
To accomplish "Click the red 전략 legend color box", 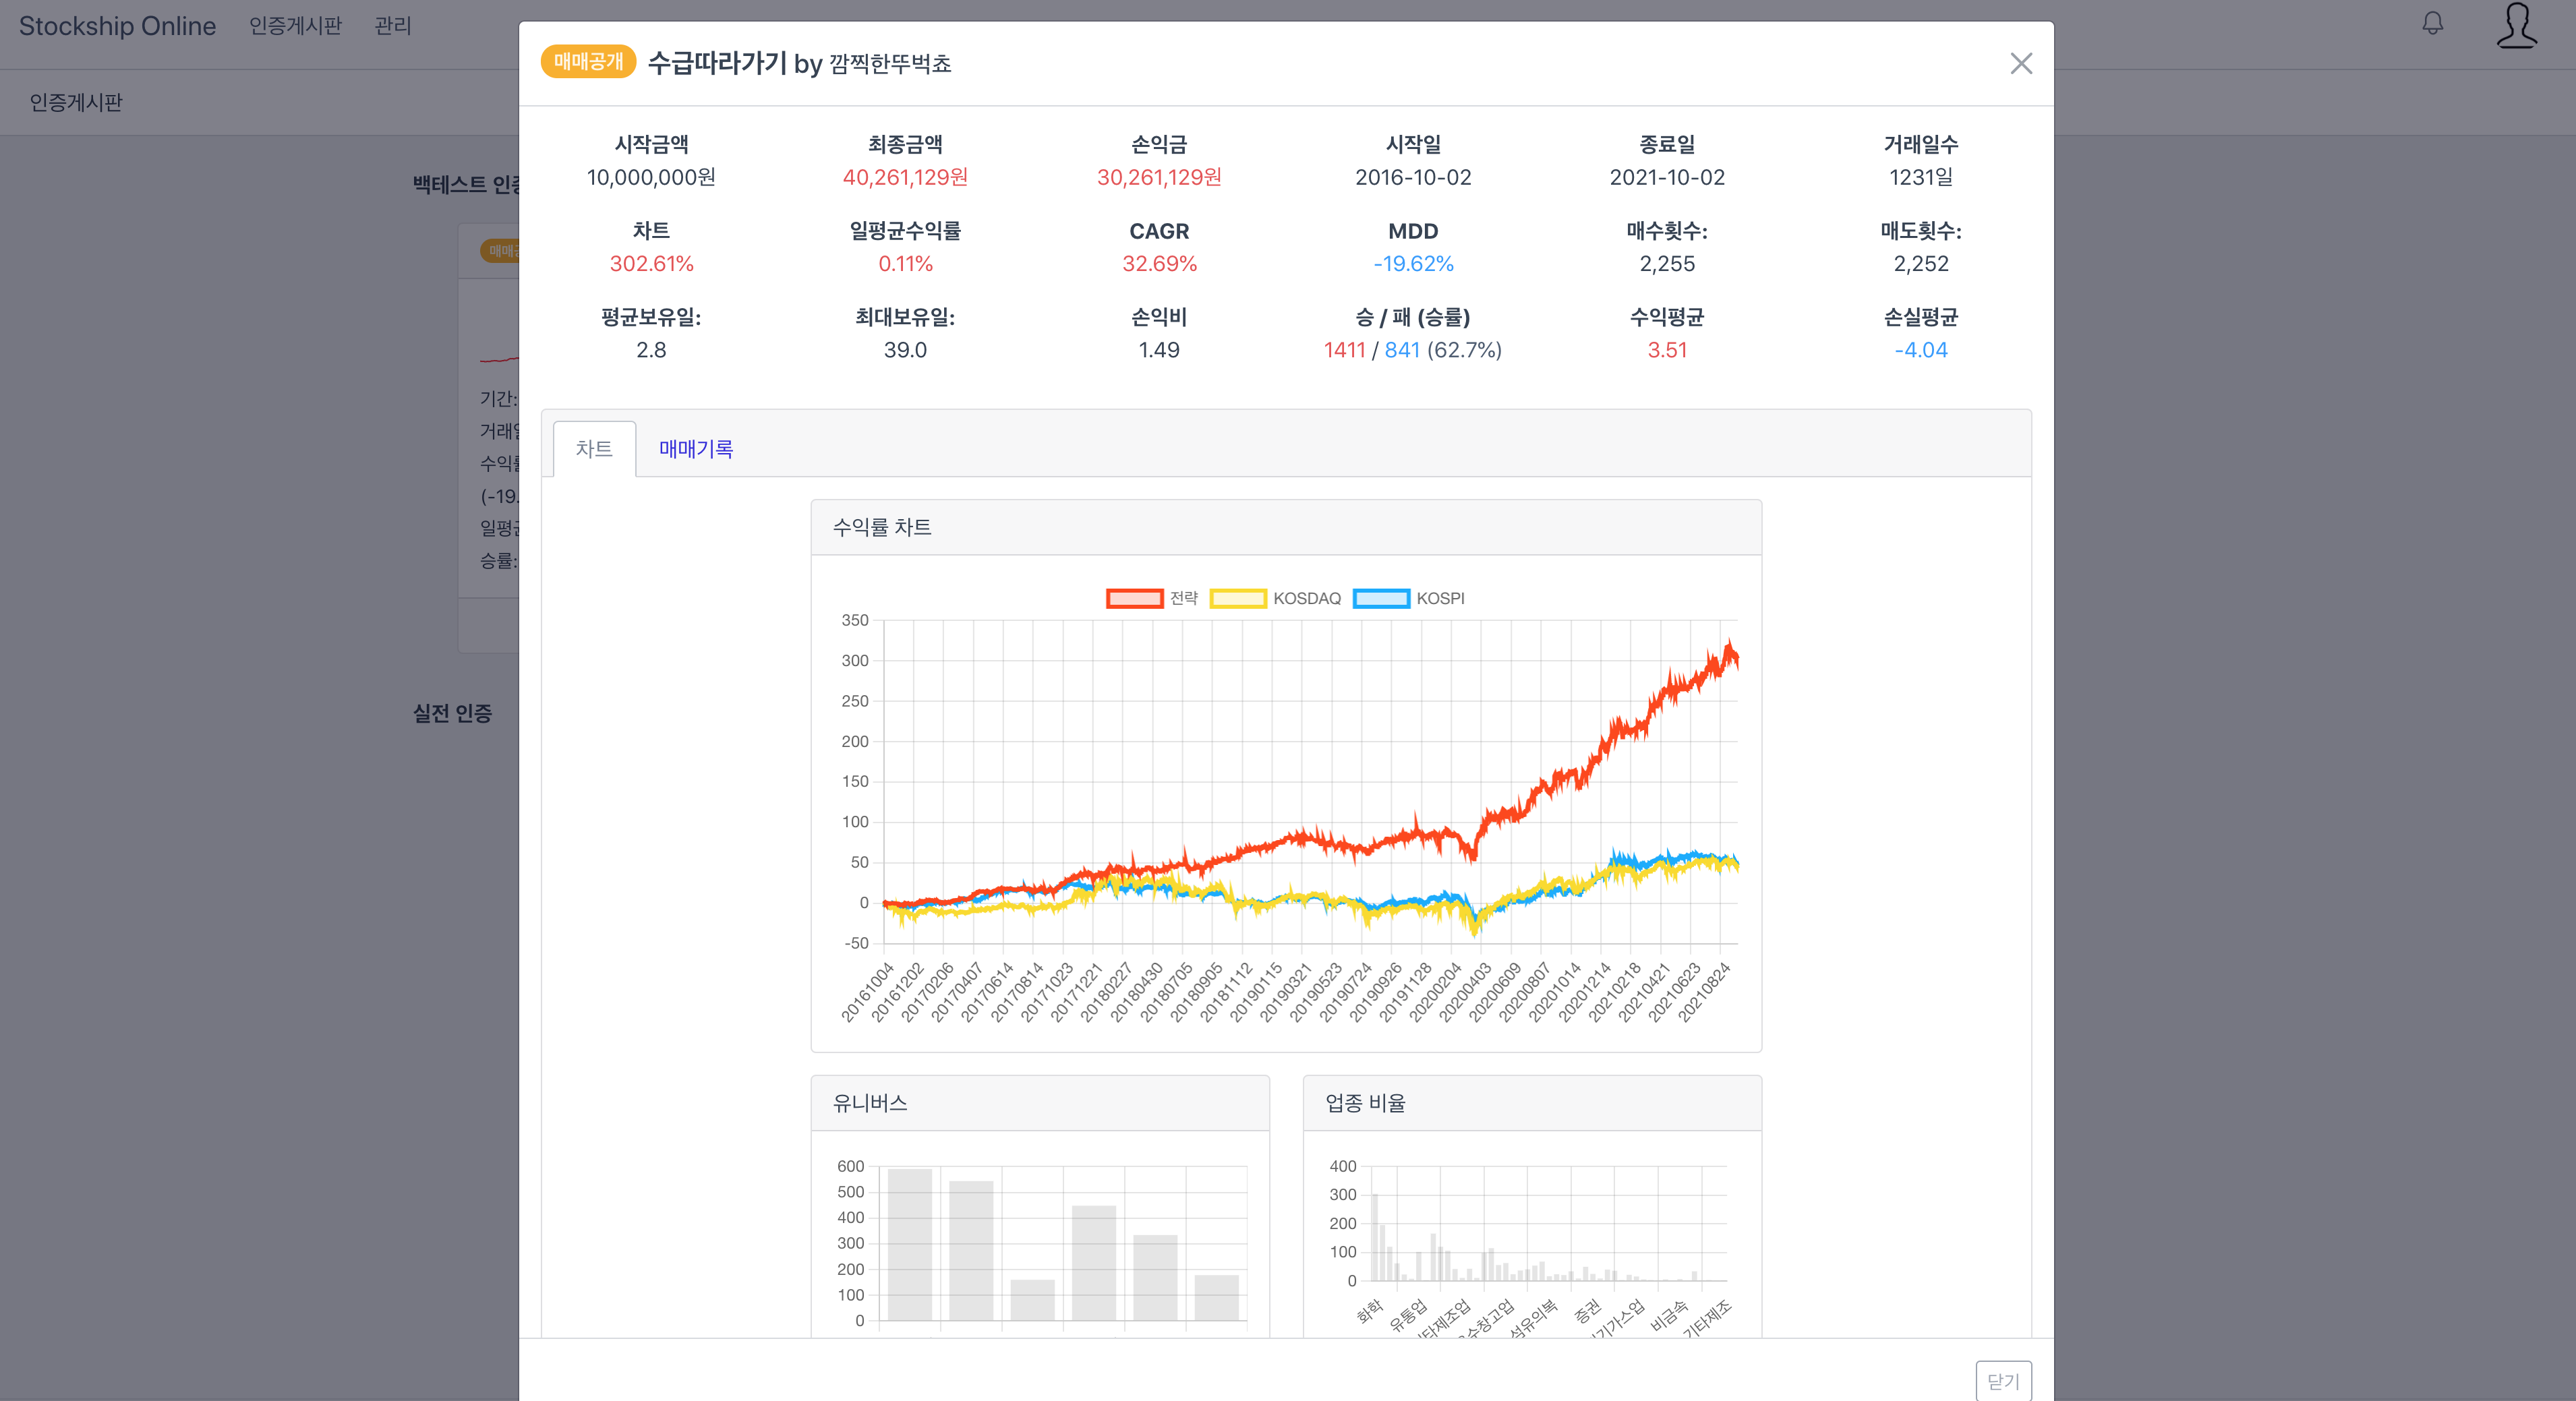I will (x=1134, y=598).
